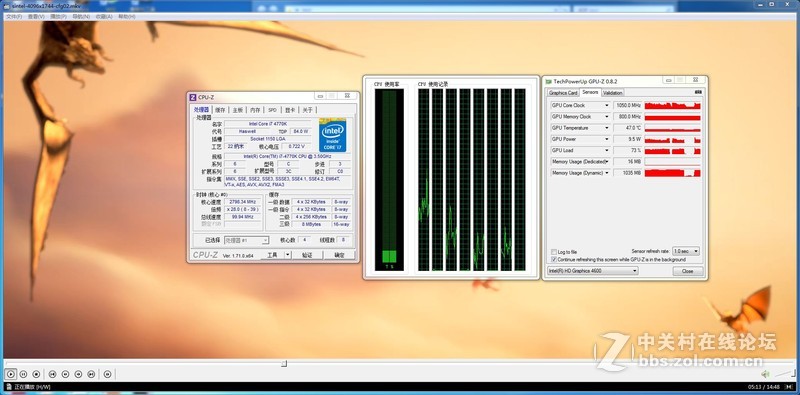The image size is (800, 395).
Task: Switch to the SPD tab in CPU-Z
Action: point(272,110)
